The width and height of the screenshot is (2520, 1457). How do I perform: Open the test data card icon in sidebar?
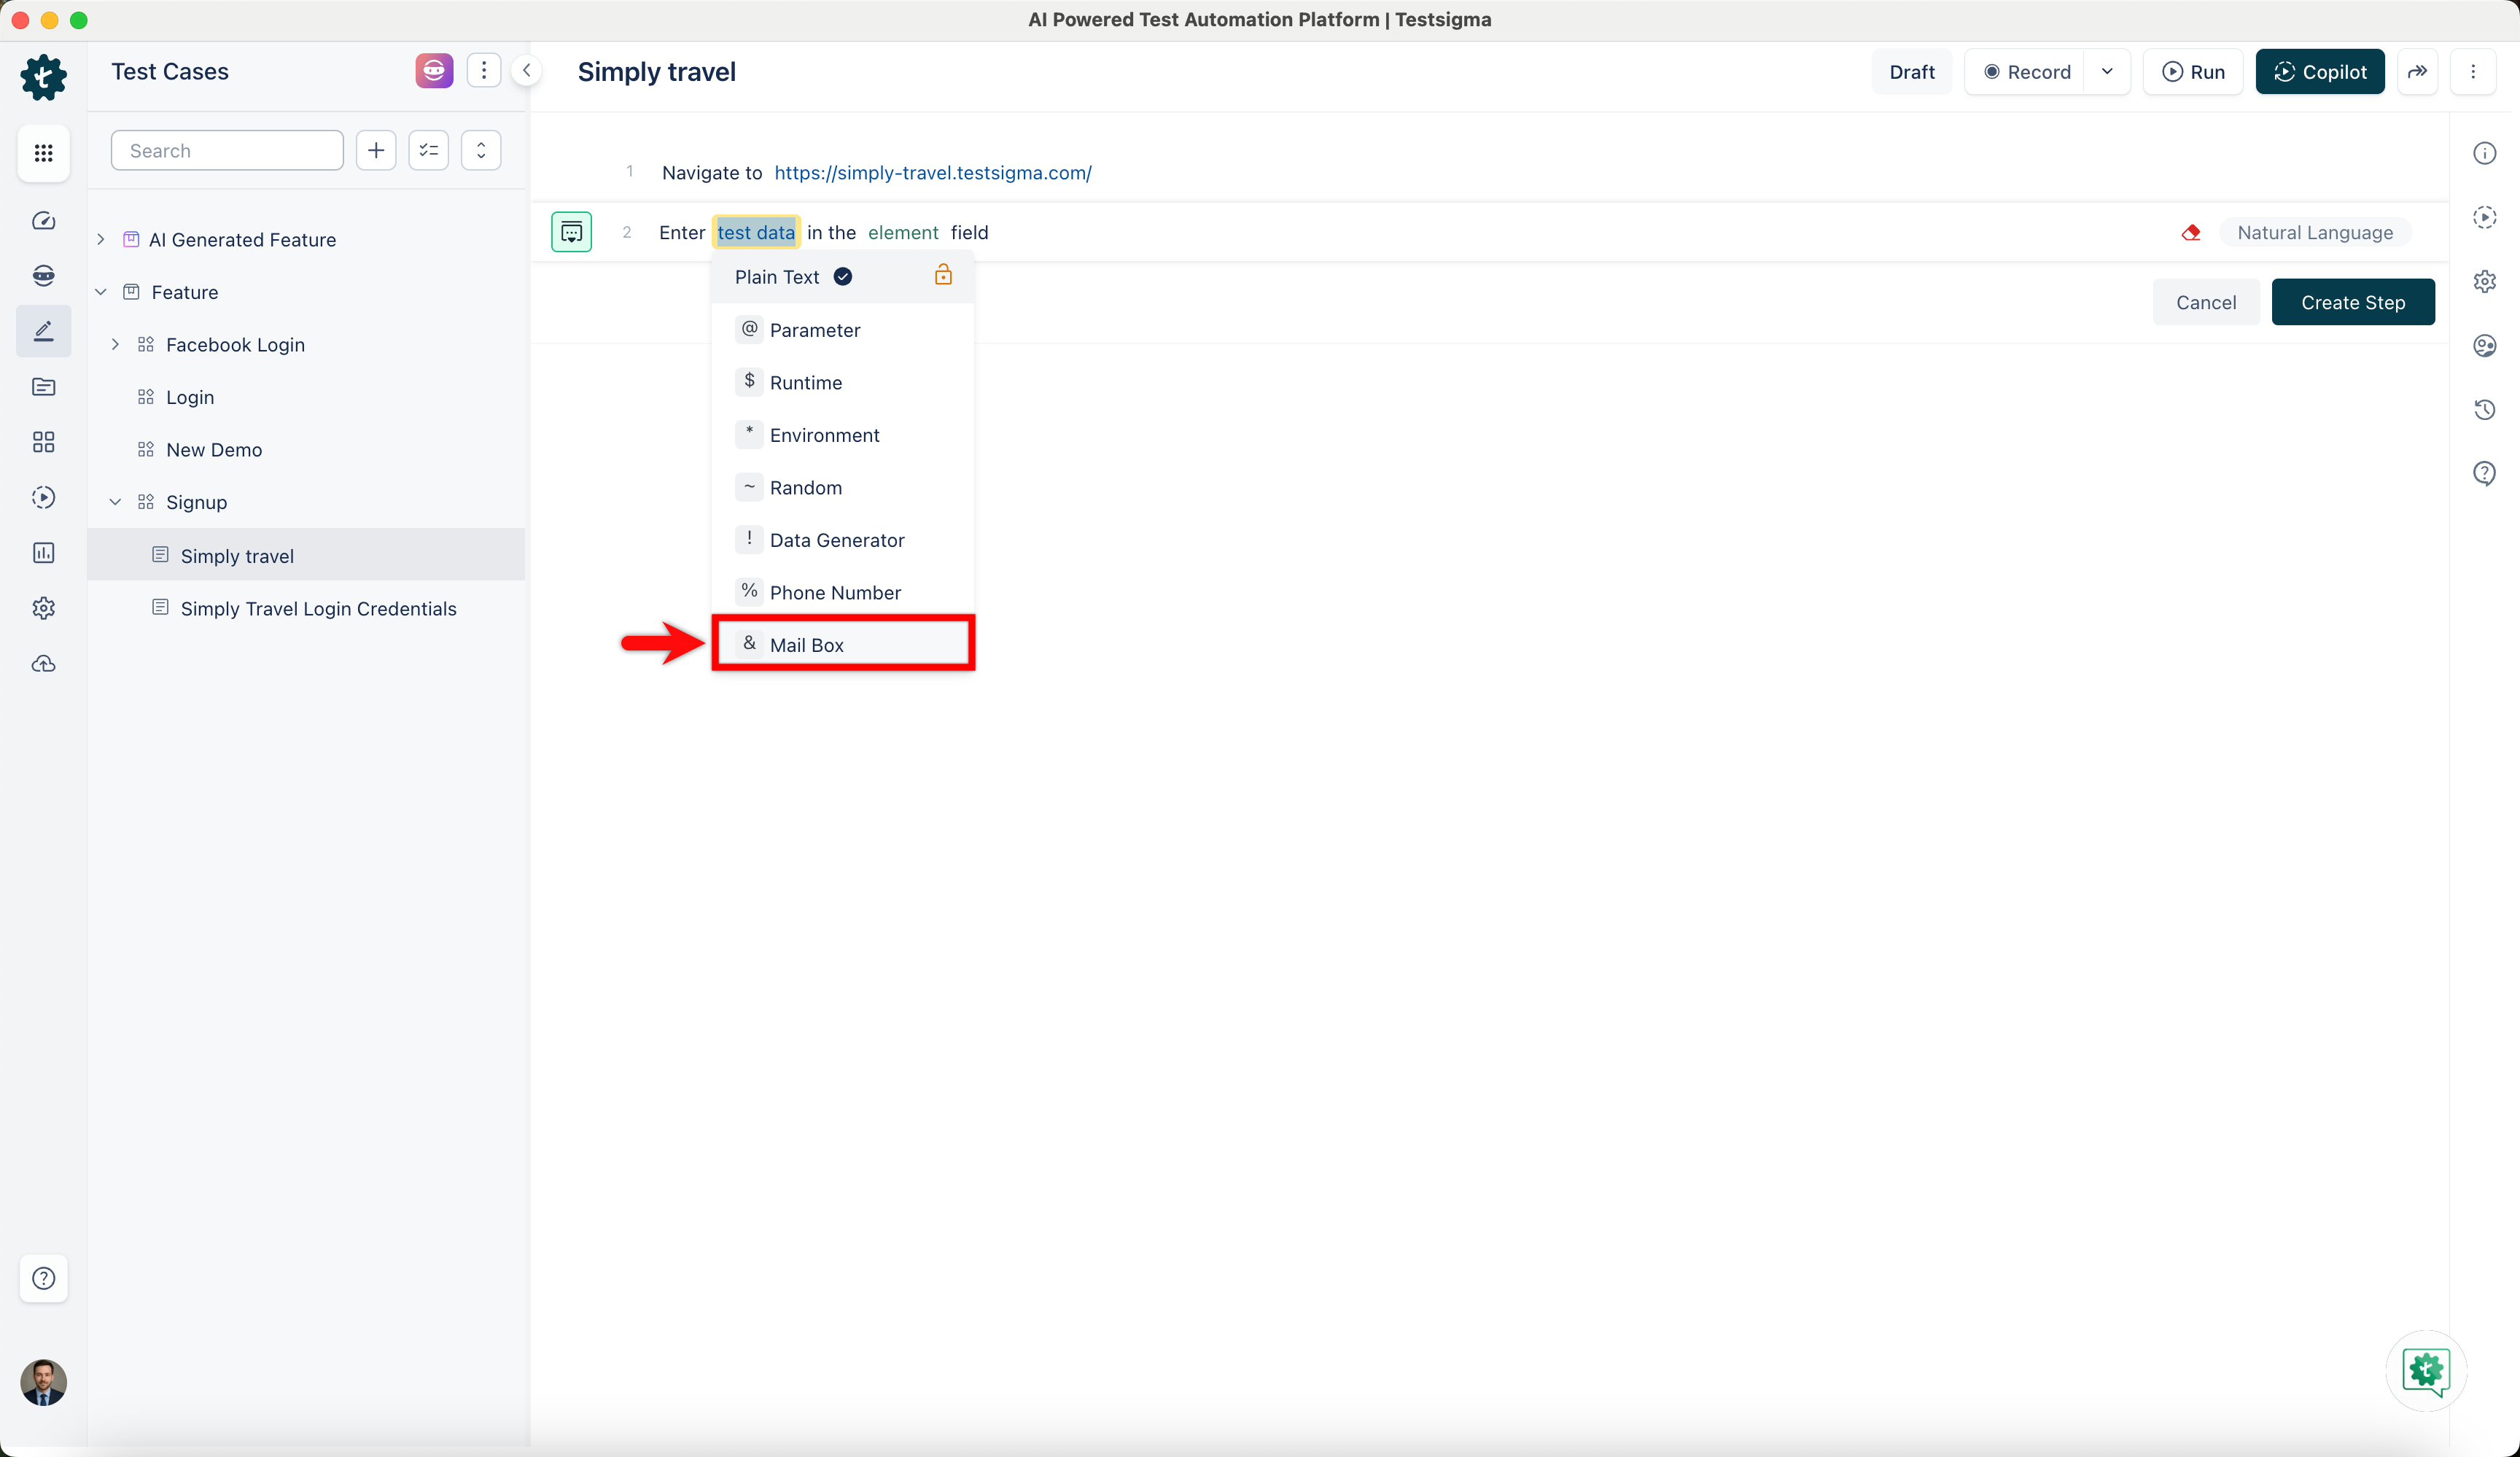43,387
